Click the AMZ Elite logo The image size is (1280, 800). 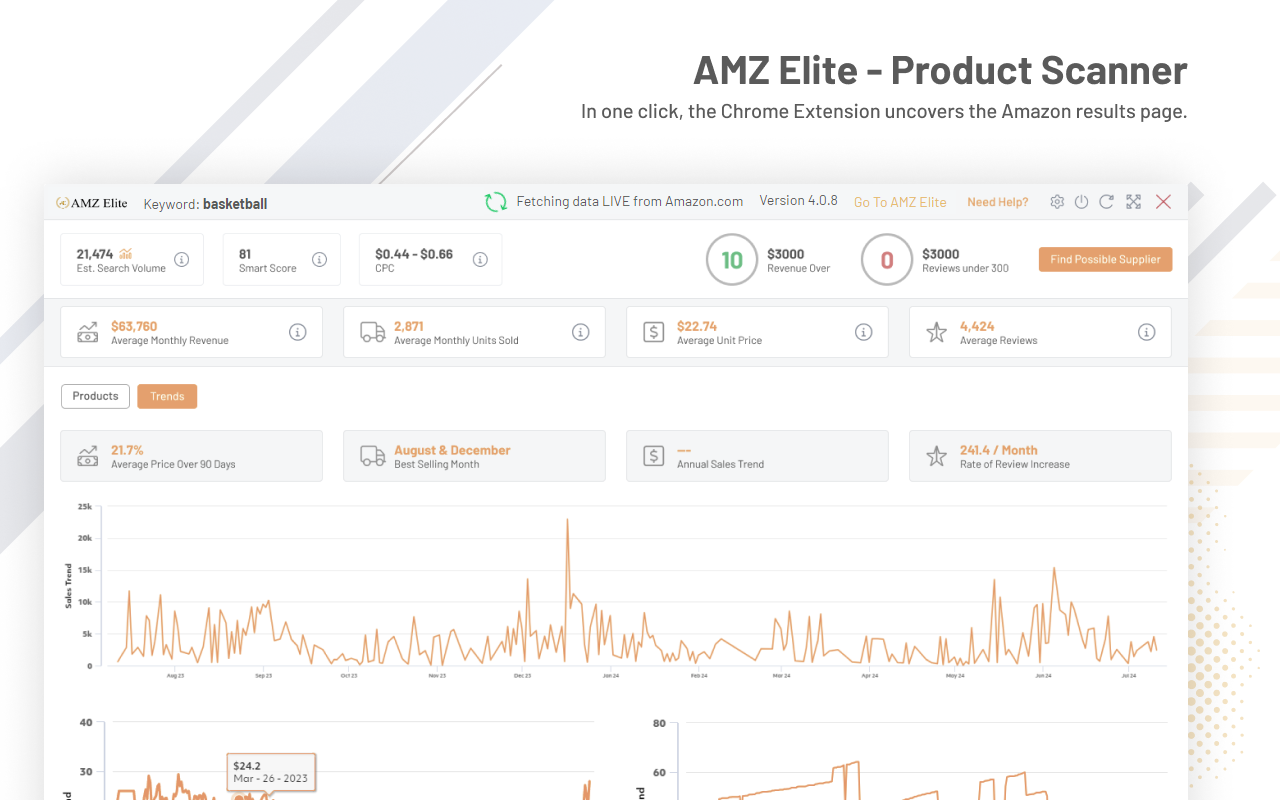[92, 203]
